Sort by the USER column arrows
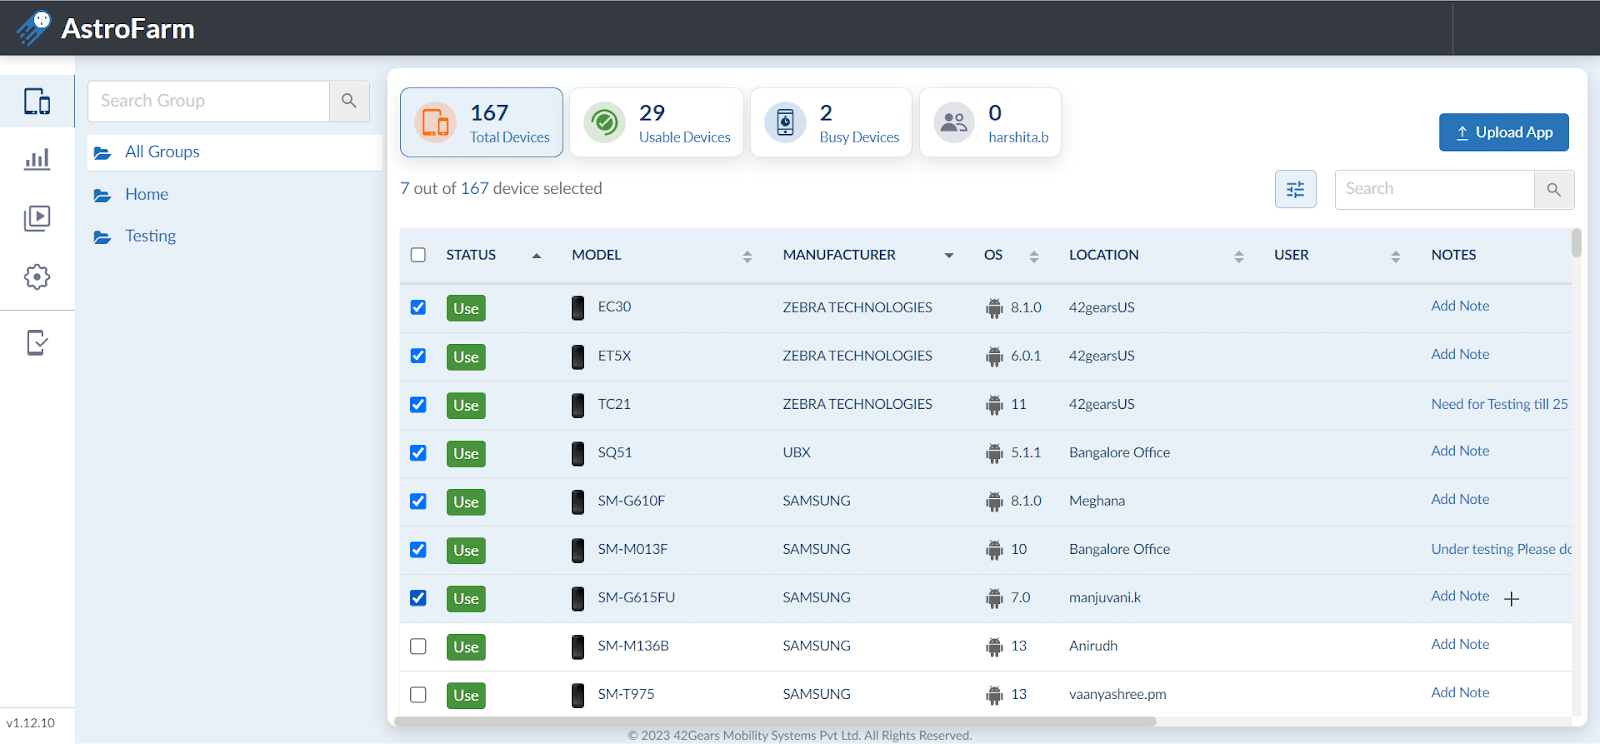 (1395, 257)
